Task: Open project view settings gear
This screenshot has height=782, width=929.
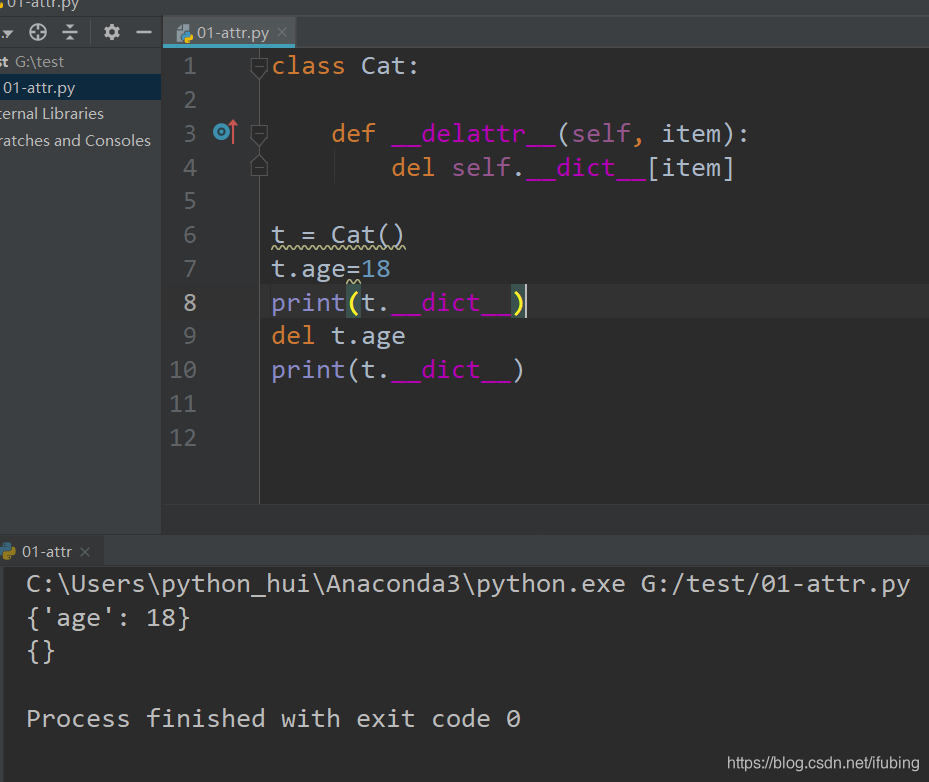Action: (x=111, y=32)
